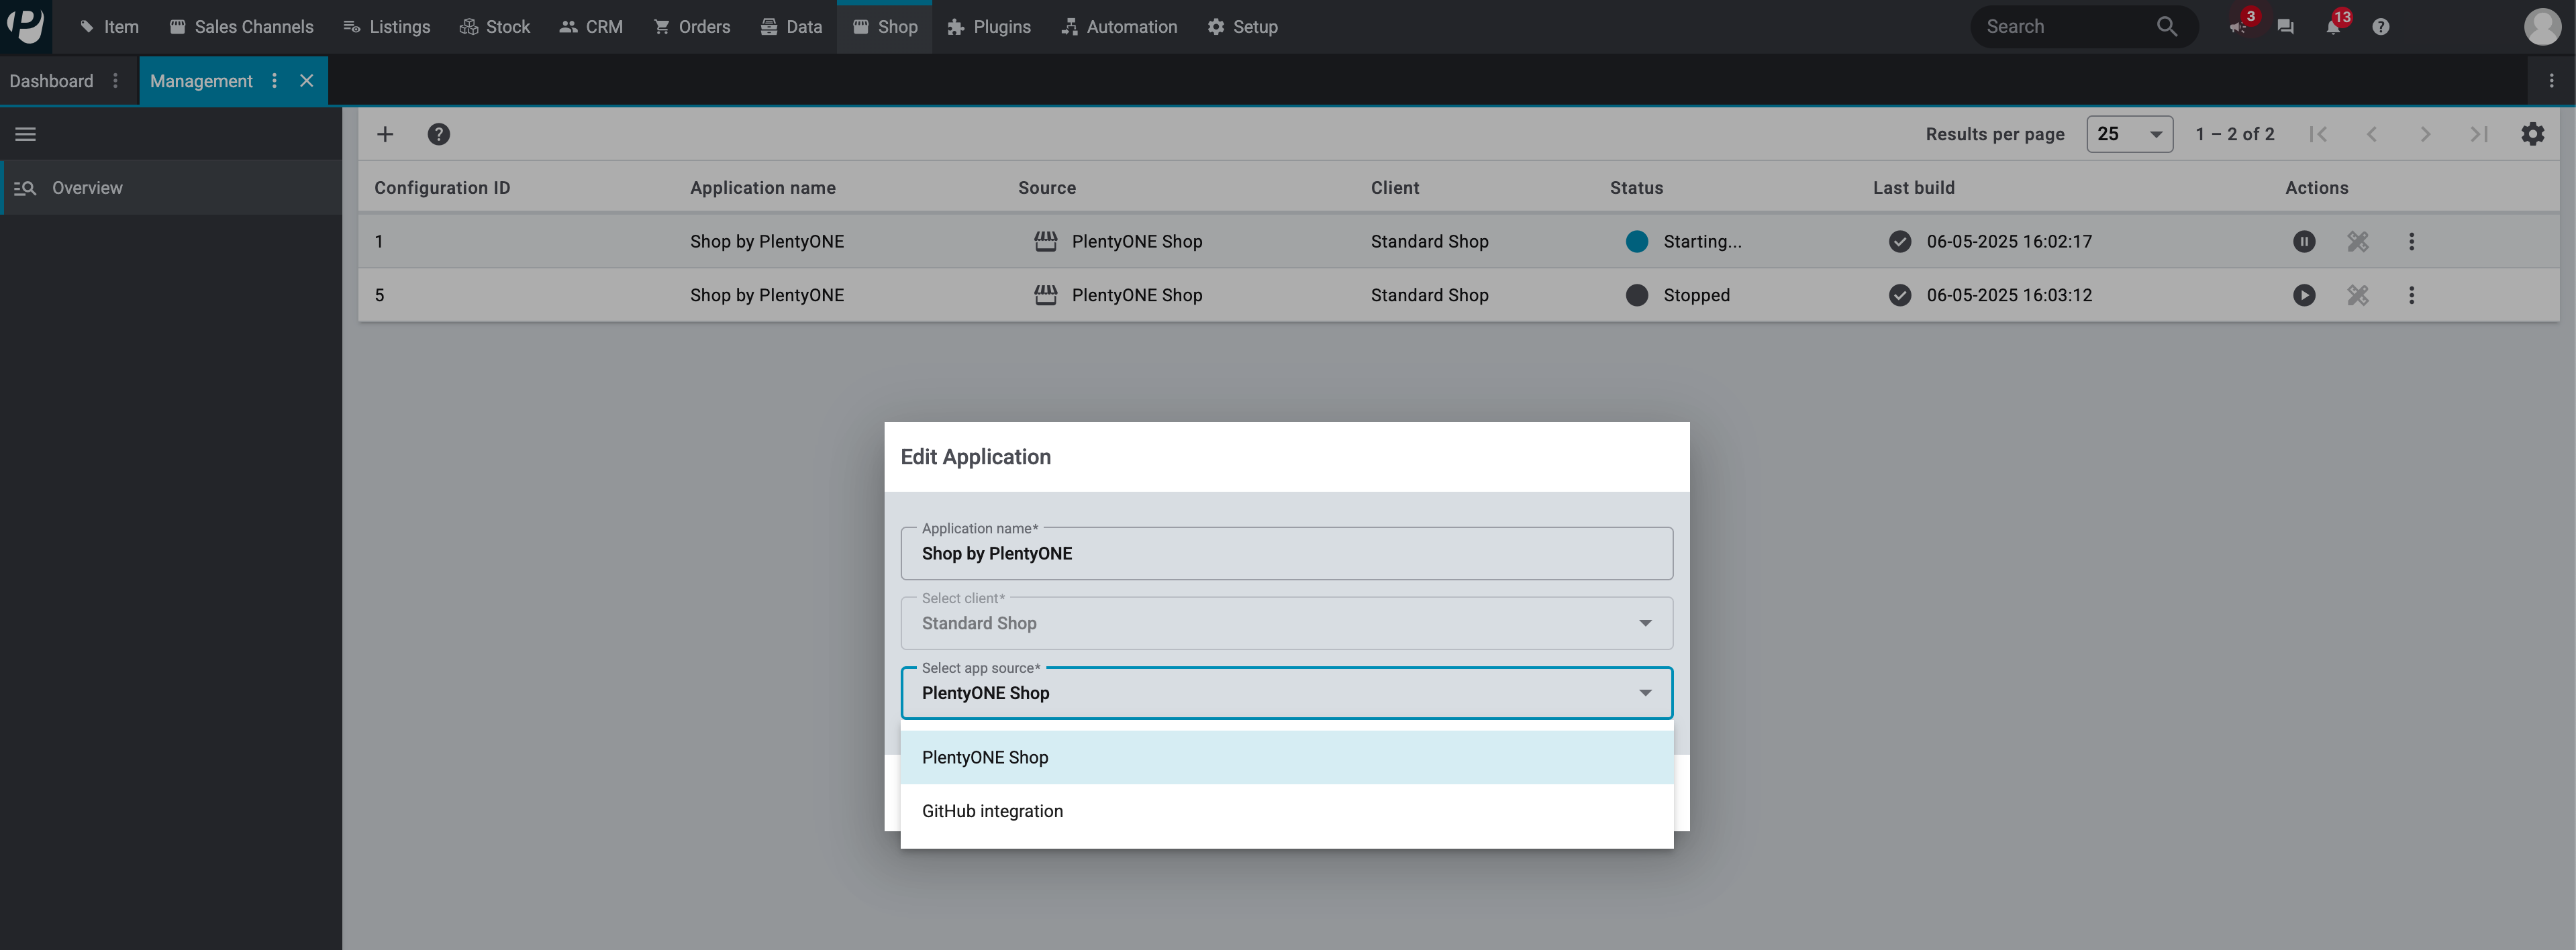Expand the Results per page dropdown
2576x950 pixels.
pyautogui.click(x=2129, y=134)
